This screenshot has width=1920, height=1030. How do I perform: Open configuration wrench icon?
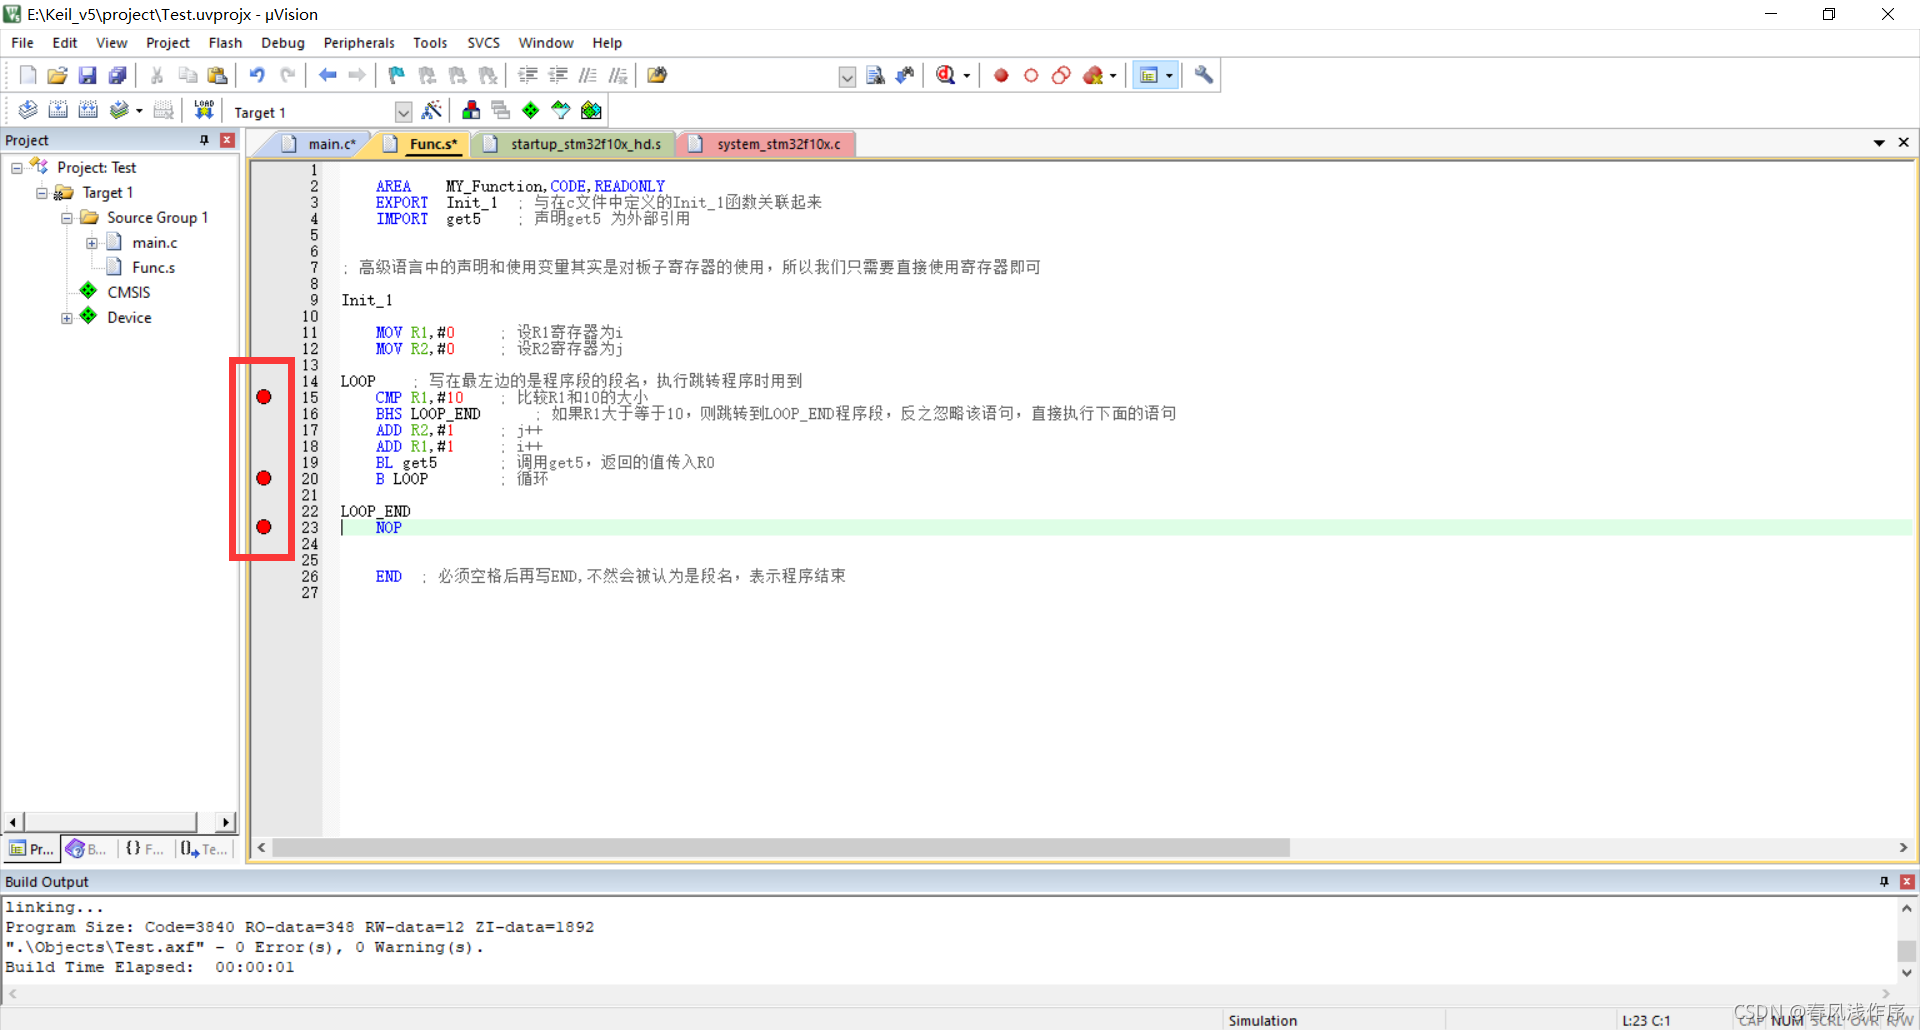1204,75
